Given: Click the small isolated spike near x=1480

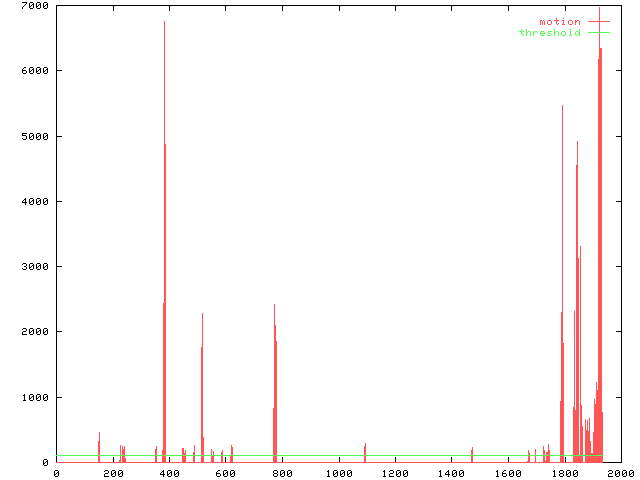Looking at the screenshot, I should pyautogui.click(x=472, y=454).
